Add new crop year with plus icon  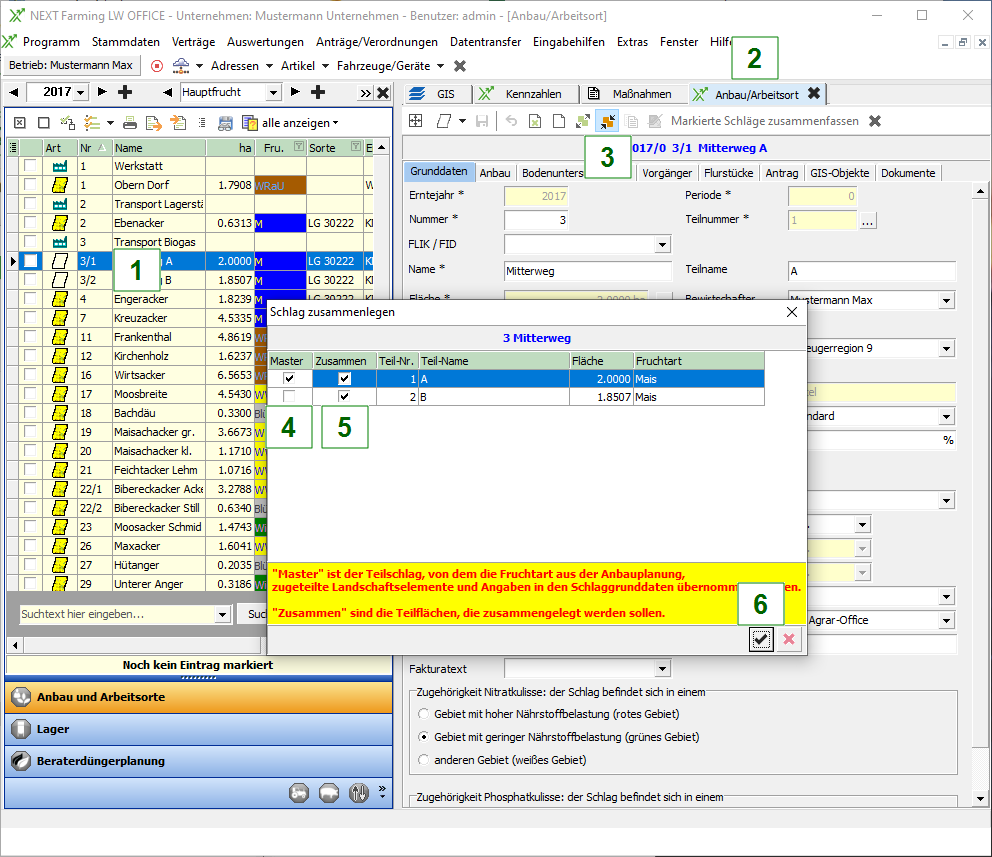click(x=125, y=92)
